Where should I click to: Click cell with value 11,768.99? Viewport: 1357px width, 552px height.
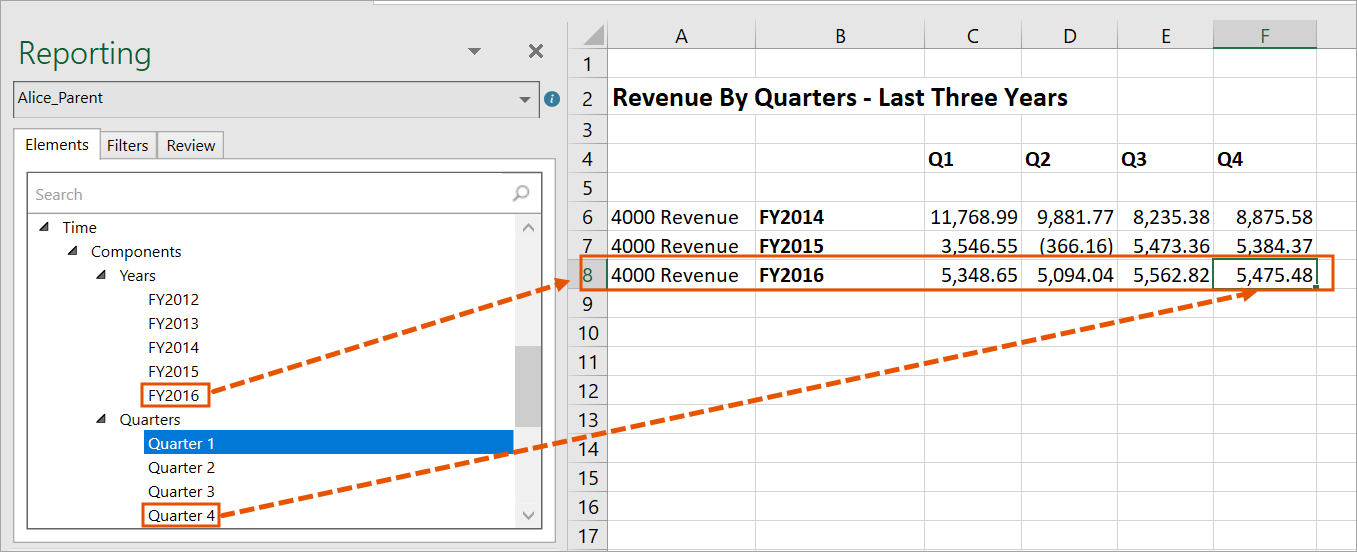(x=972, y=217)
